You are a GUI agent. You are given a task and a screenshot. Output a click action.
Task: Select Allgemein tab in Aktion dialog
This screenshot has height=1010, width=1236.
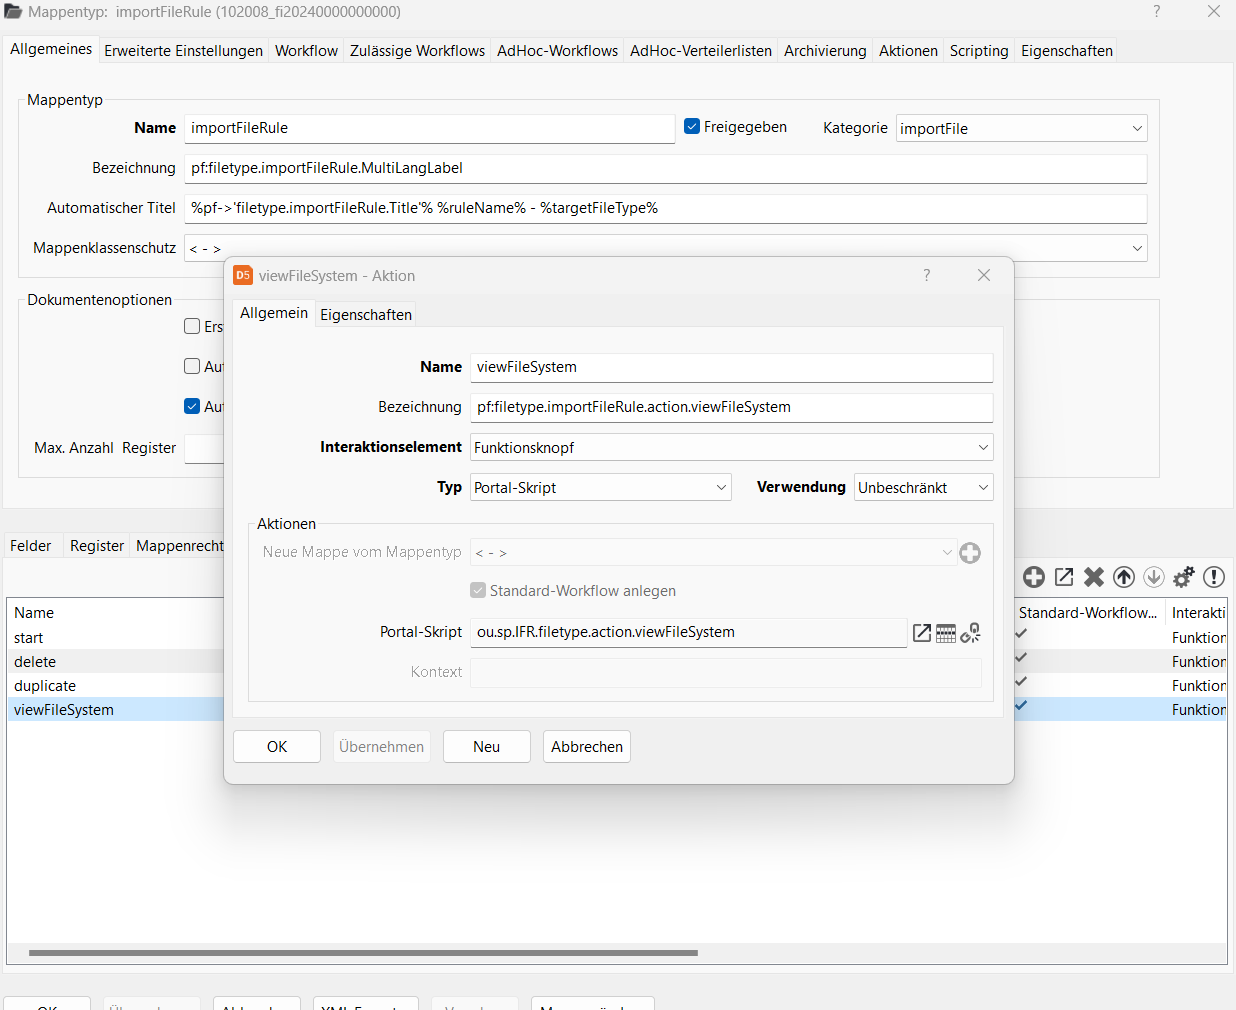click(x=274, y=313)
